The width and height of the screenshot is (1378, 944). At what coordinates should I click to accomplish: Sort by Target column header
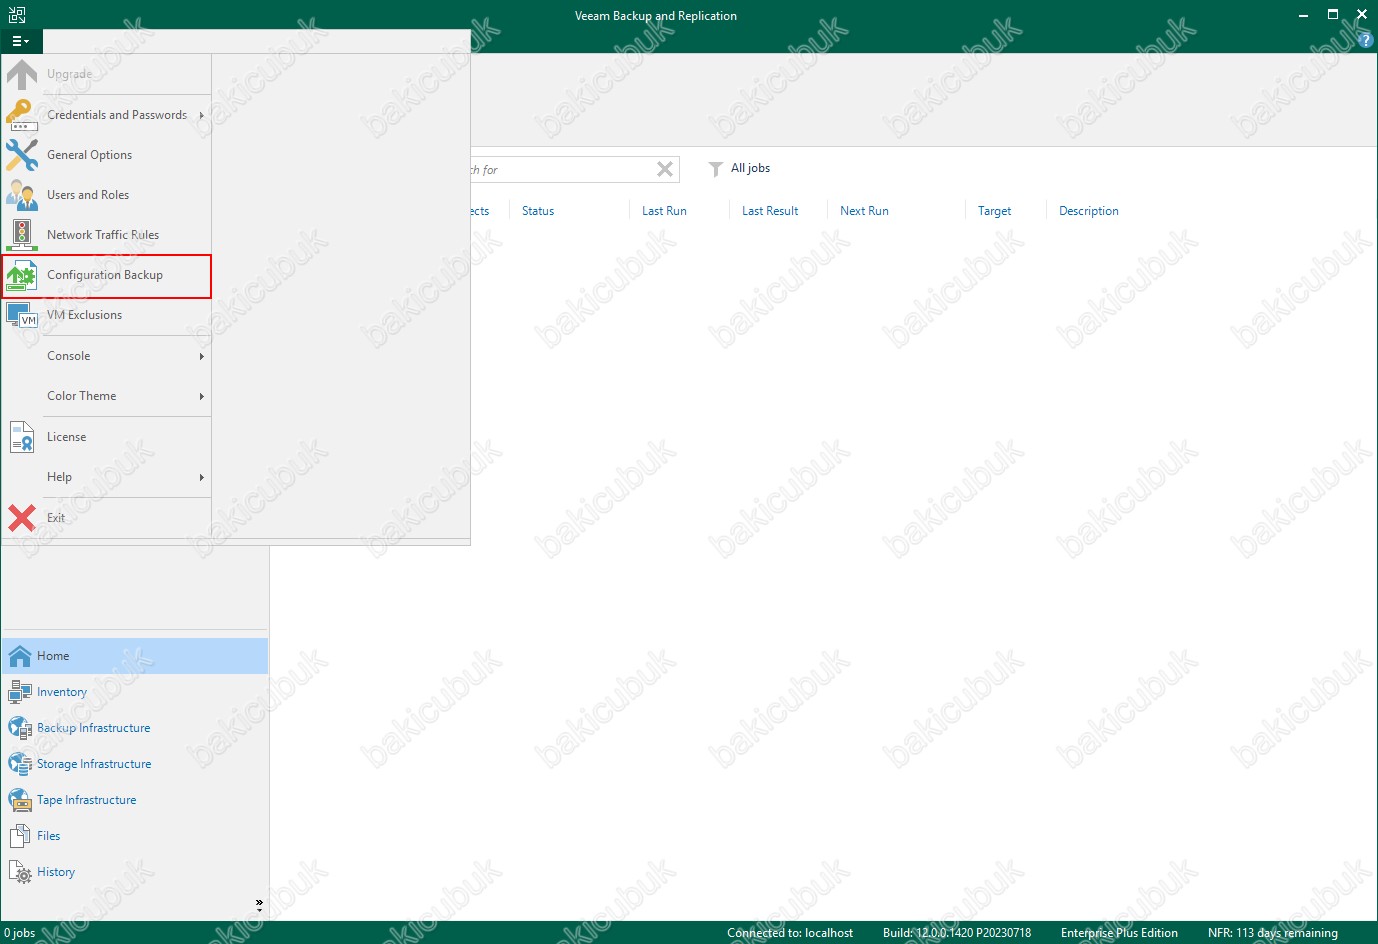[994, 211]
